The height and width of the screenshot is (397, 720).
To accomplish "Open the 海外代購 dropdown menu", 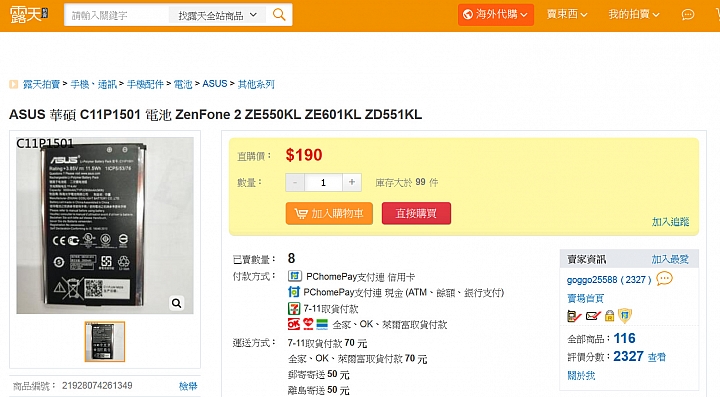I will (x=495, y=15).
